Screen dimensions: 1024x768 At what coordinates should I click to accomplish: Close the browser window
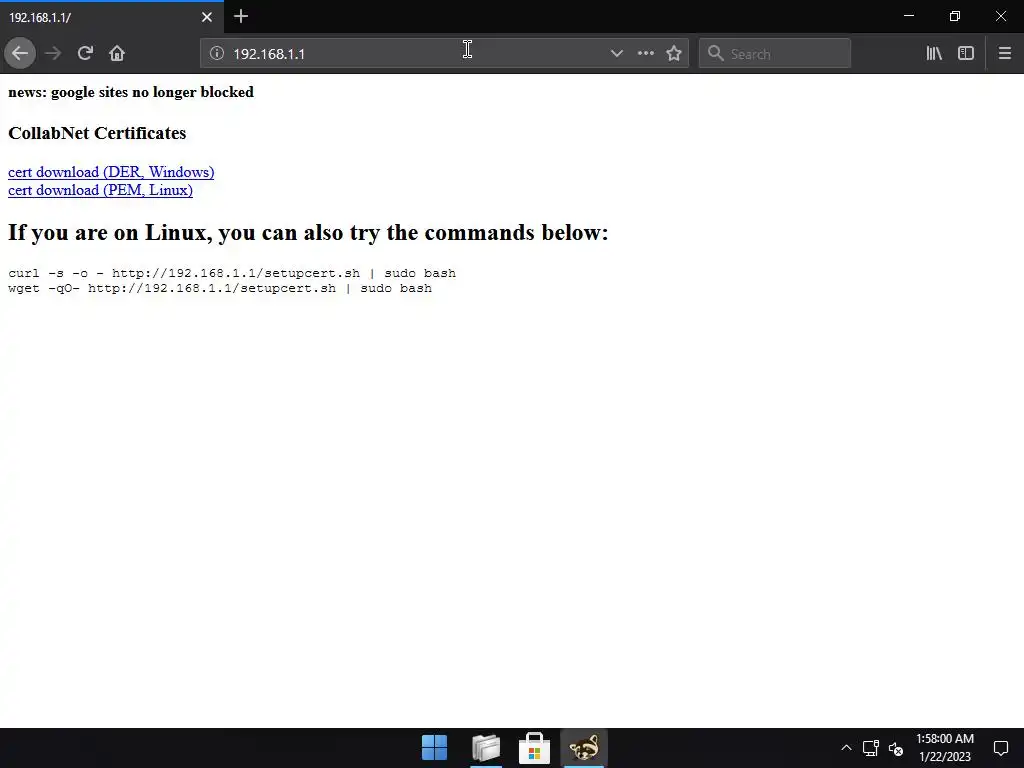click(1000, 16)
